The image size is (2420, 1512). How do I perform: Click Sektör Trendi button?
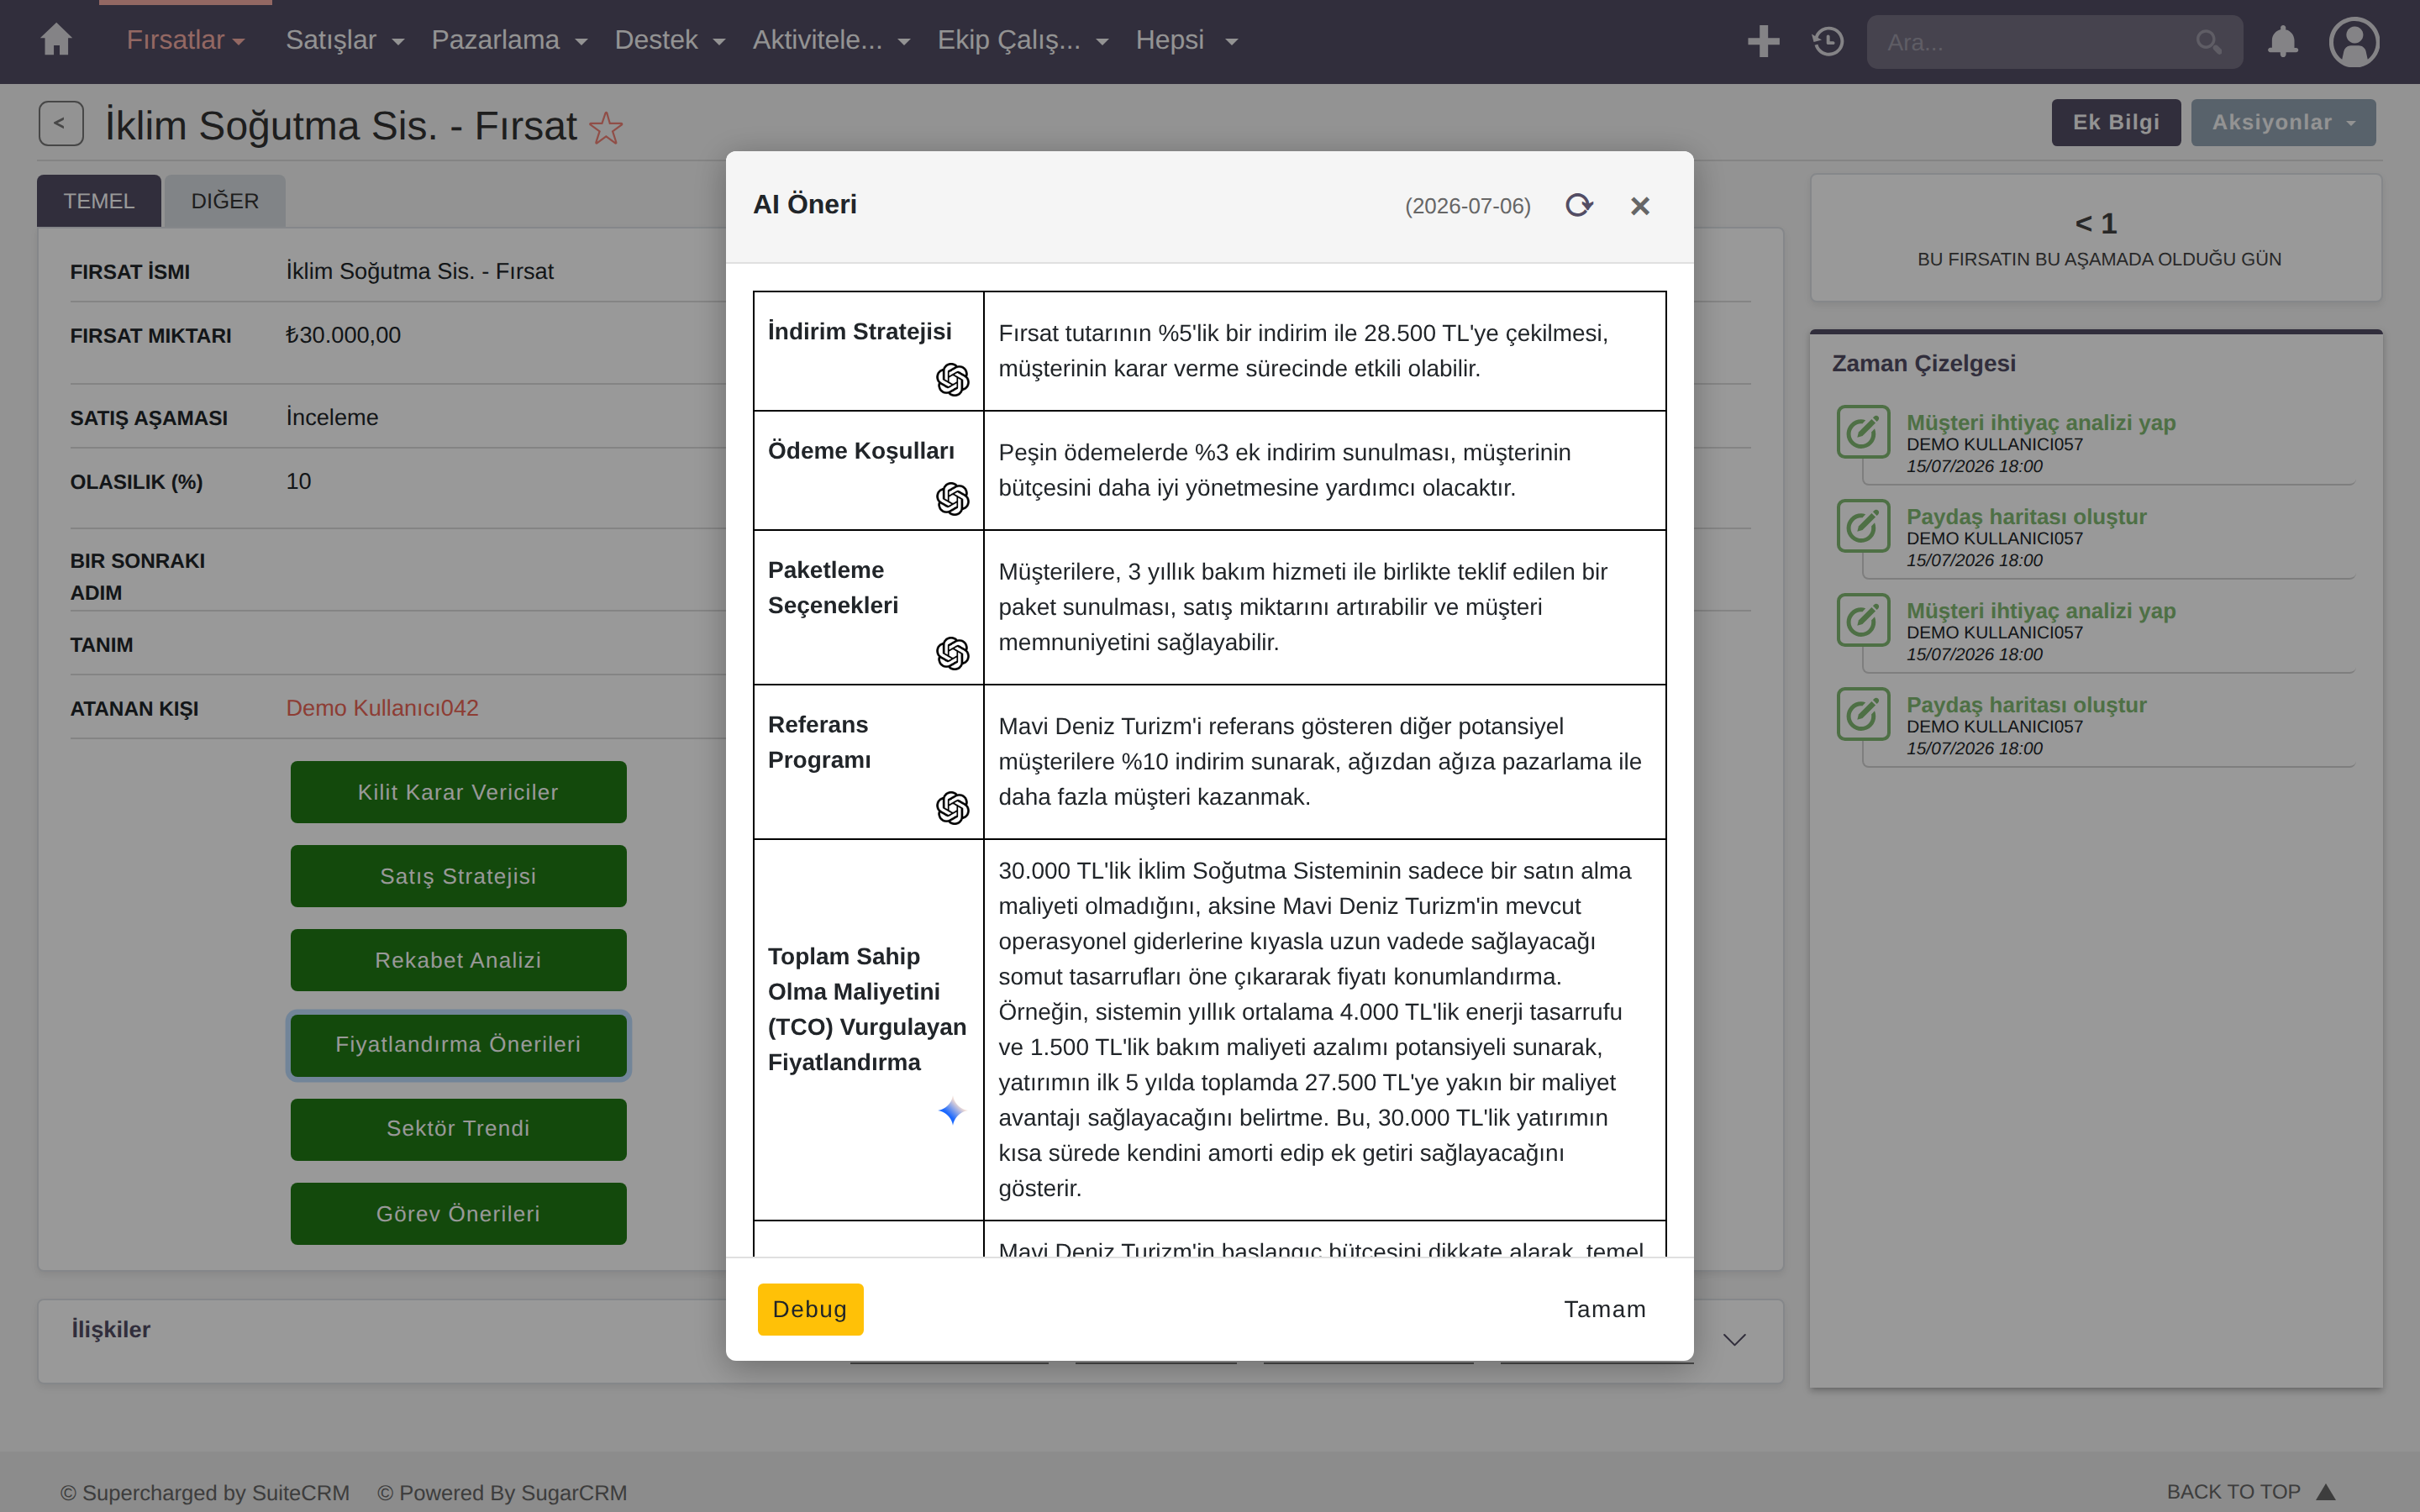[x=458, y=1129]
